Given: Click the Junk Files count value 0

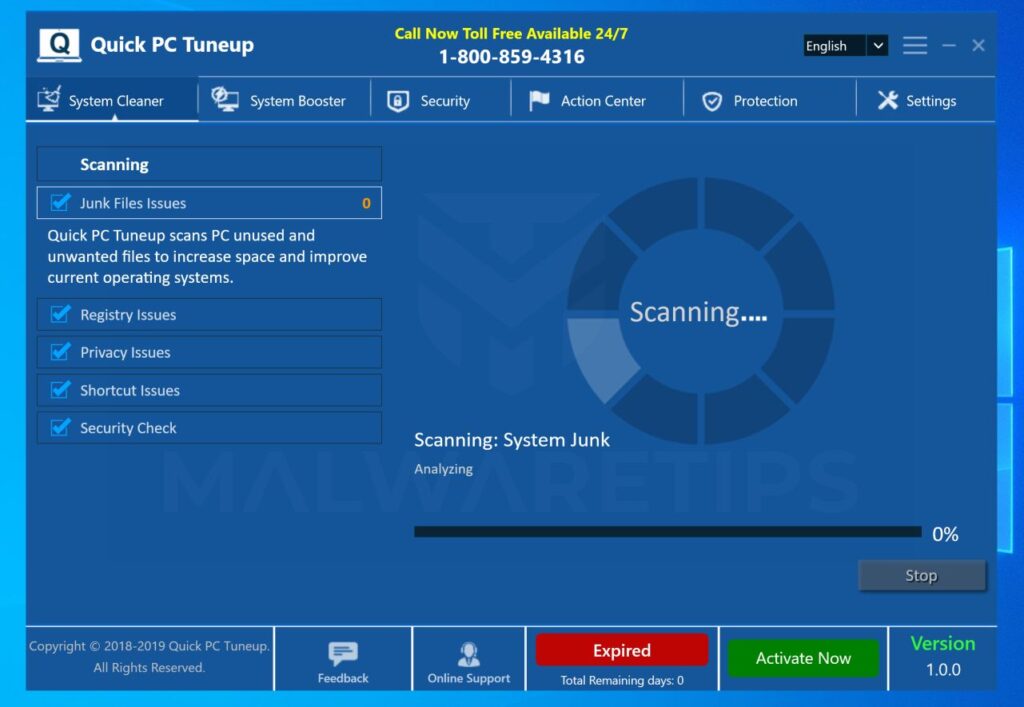Looking at the screenshot, I should point(366,203).
